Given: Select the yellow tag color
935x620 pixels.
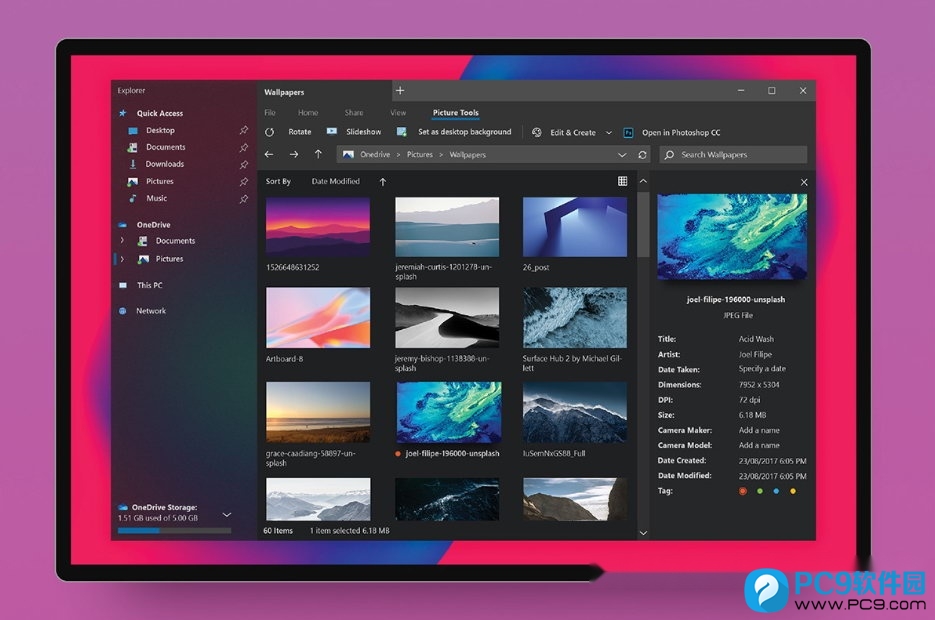Looking at the screenshot, I should tap(792, 491).
